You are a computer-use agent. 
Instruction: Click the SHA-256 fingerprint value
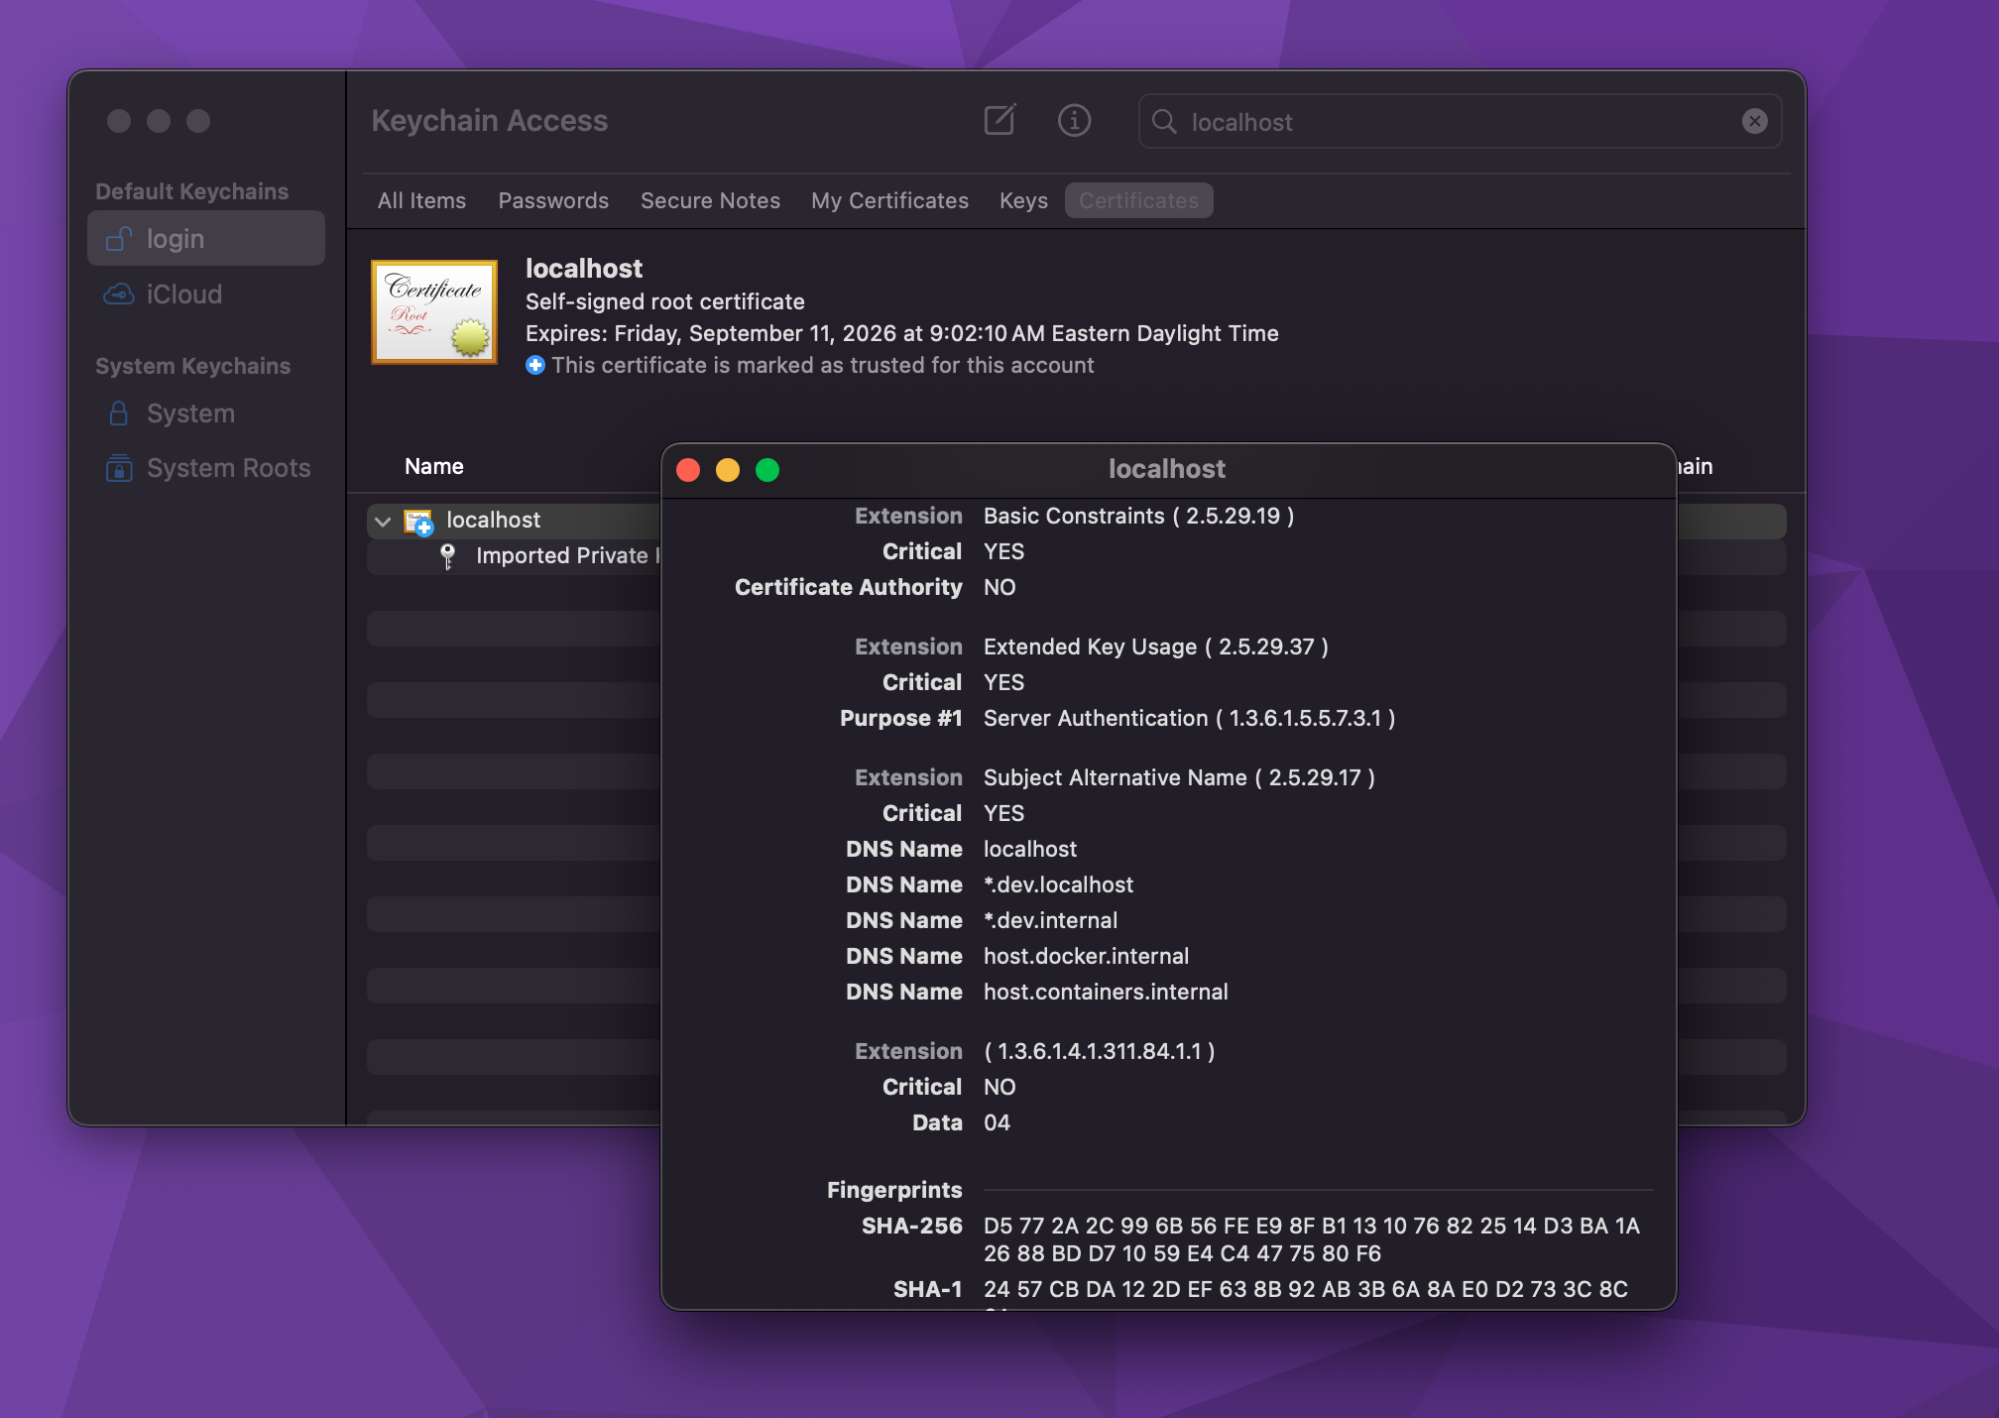1311,1239
